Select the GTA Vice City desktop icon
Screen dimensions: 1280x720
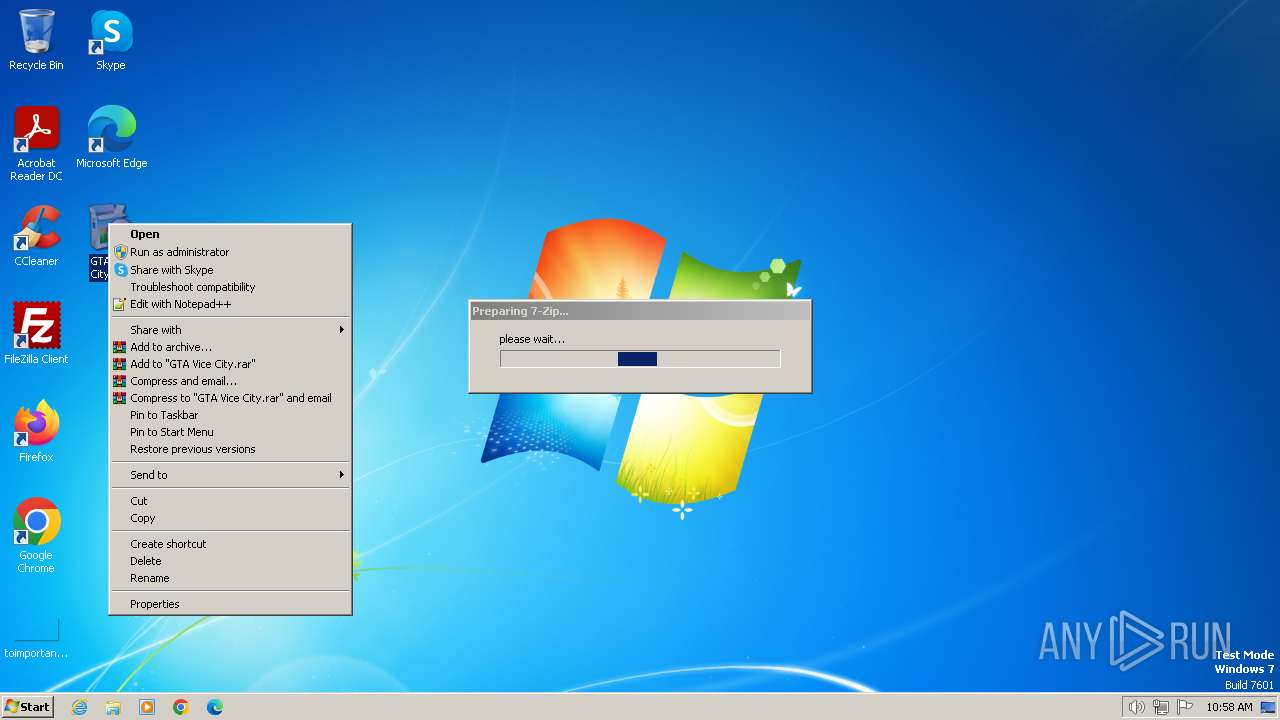[x=100, y=243]
